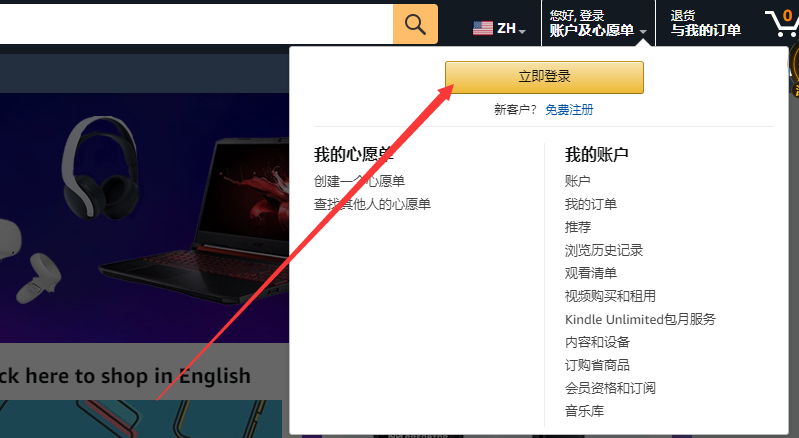
Task: Click the headphones and laptop banner
Action: [144, 217]
